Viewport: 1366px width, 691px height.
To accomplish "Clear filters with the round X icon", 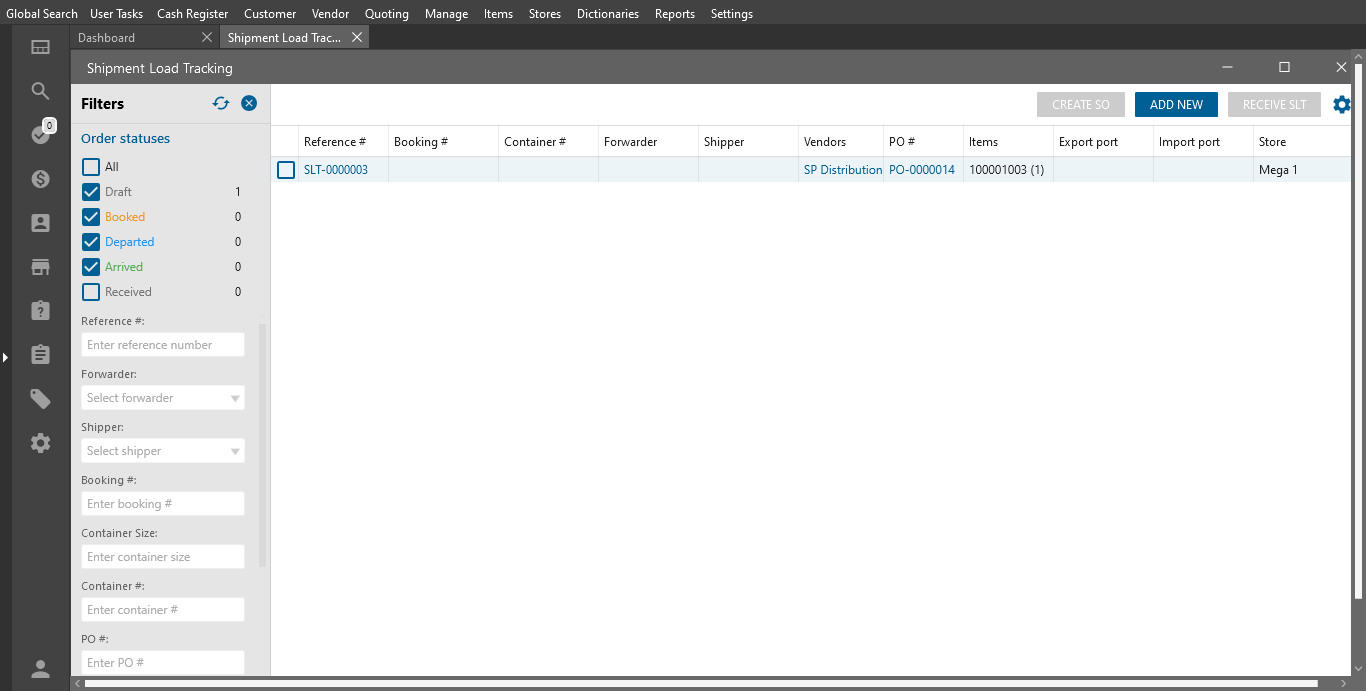I will click(x=249, y=103).
